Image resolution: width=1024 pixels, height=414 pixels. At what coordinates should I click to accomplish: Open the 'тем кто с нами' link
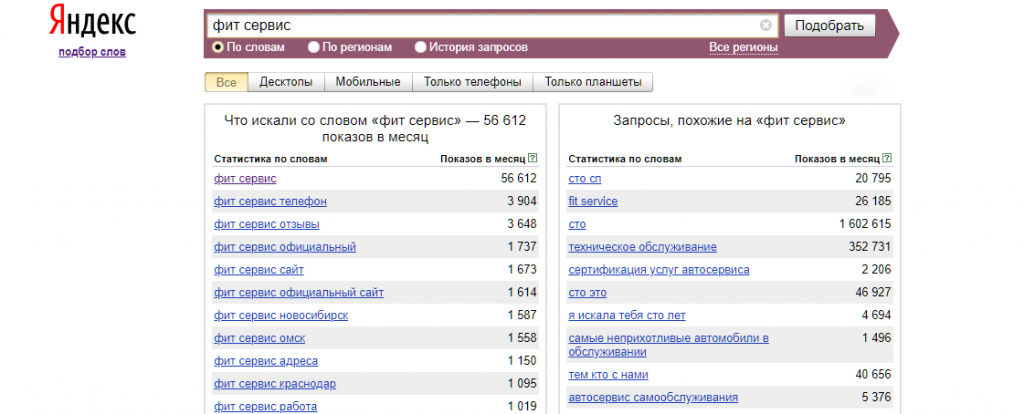click(609, 375)
